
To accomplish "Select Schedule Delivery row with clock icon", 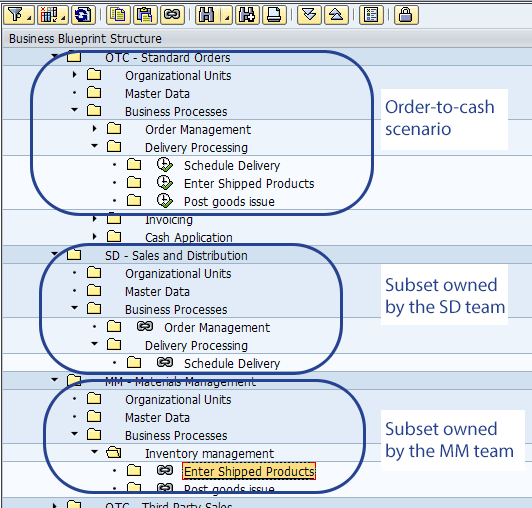I will pos(232,166).
